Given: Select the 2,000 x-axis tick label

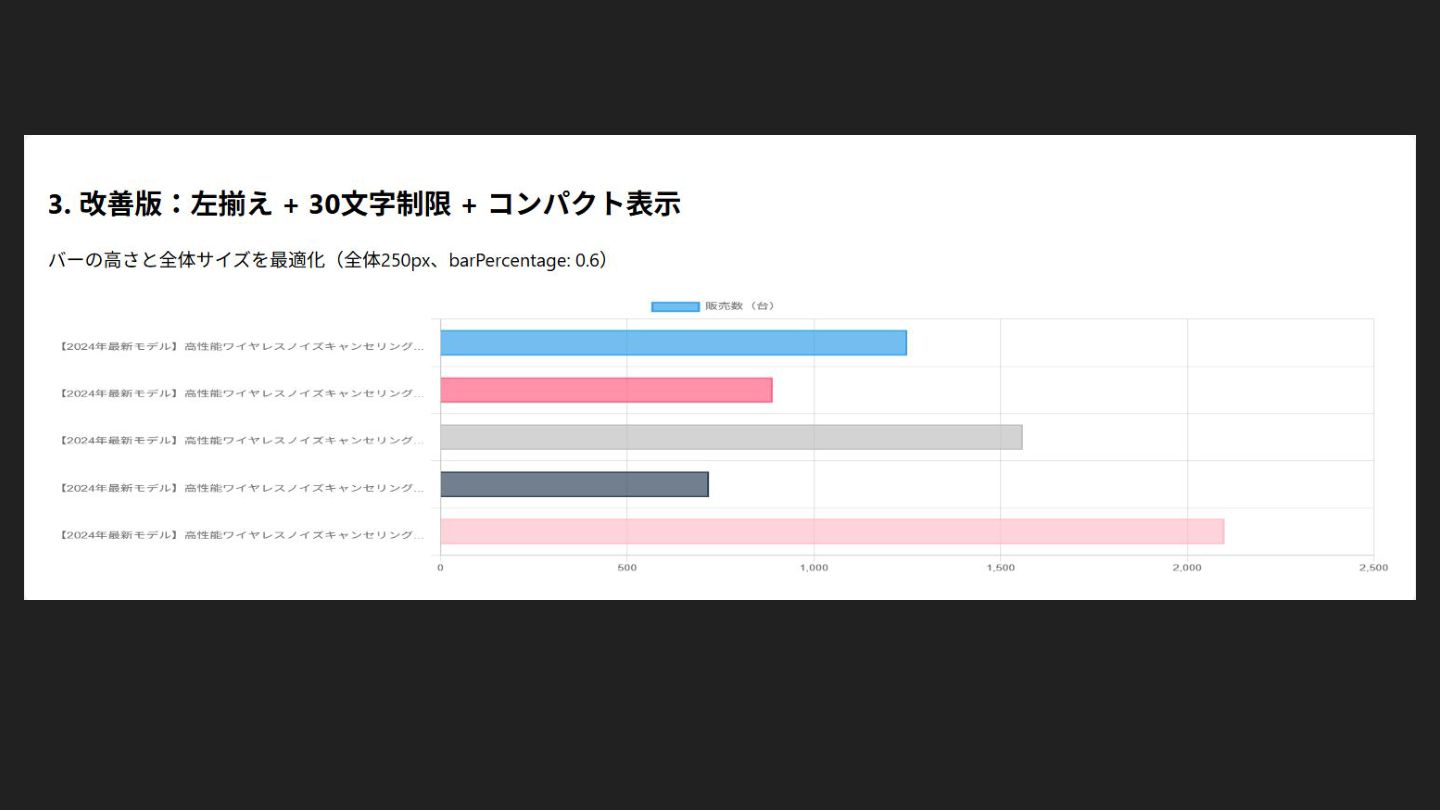Looking at the screenshot, I should [x=1187, y=568].
